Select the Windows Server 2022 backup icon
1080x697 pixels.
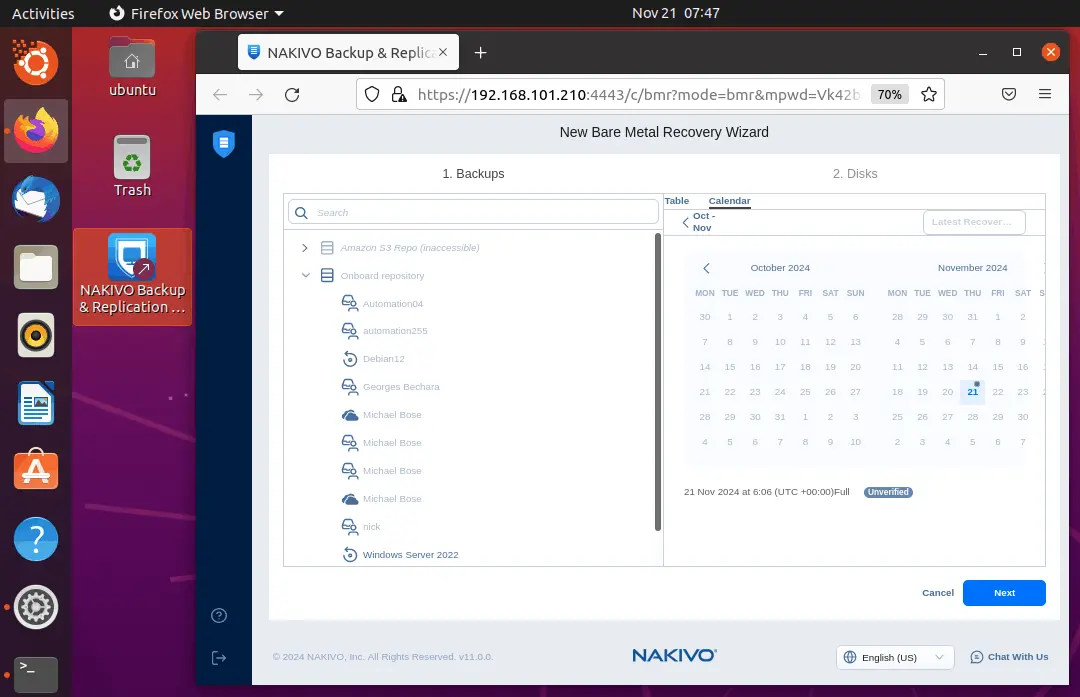(350, 554)
